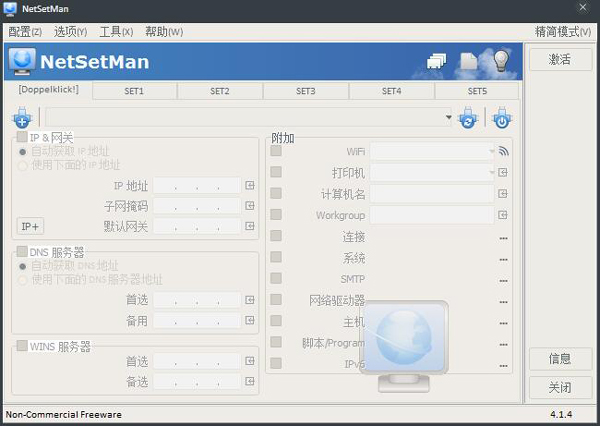Image resolution: width=600 pixels, height=426 pixels.
Task: Click the adapter power toggle icon
Action: (x=502, y=117)
